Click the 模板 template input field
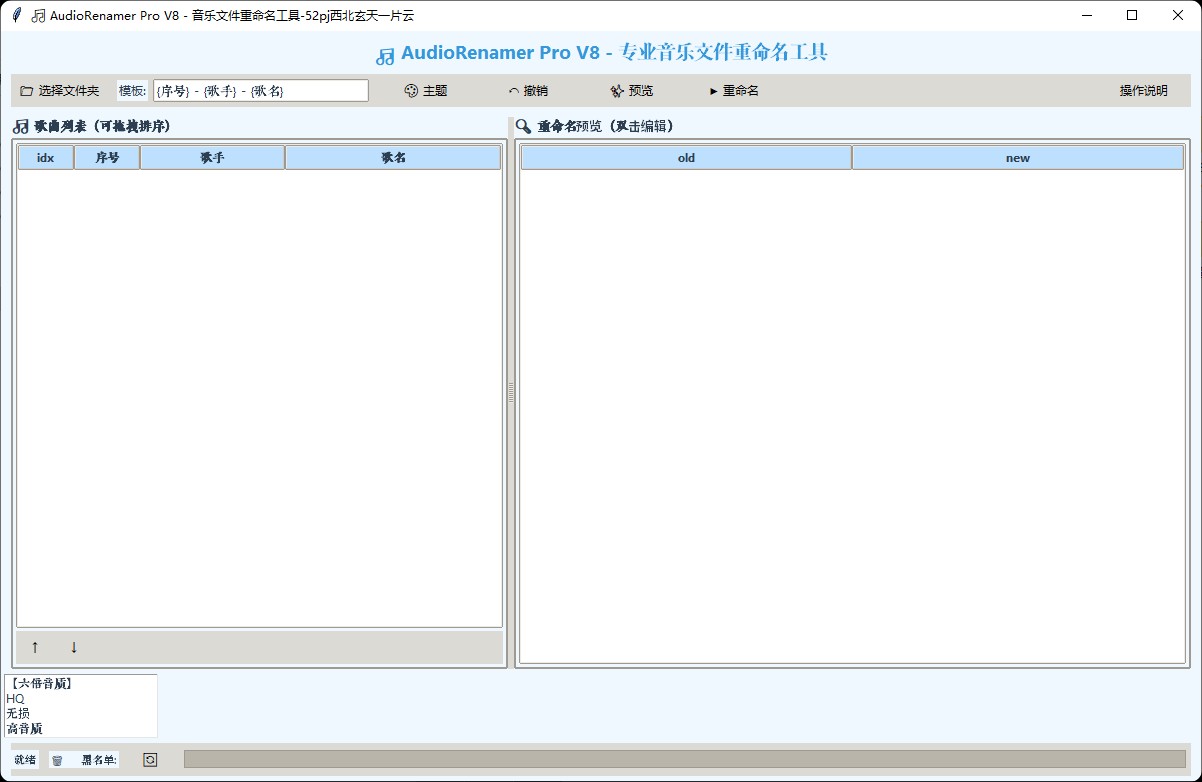Image resolution: width=1202 pixels, height=782 pixels. coord(260,90)
